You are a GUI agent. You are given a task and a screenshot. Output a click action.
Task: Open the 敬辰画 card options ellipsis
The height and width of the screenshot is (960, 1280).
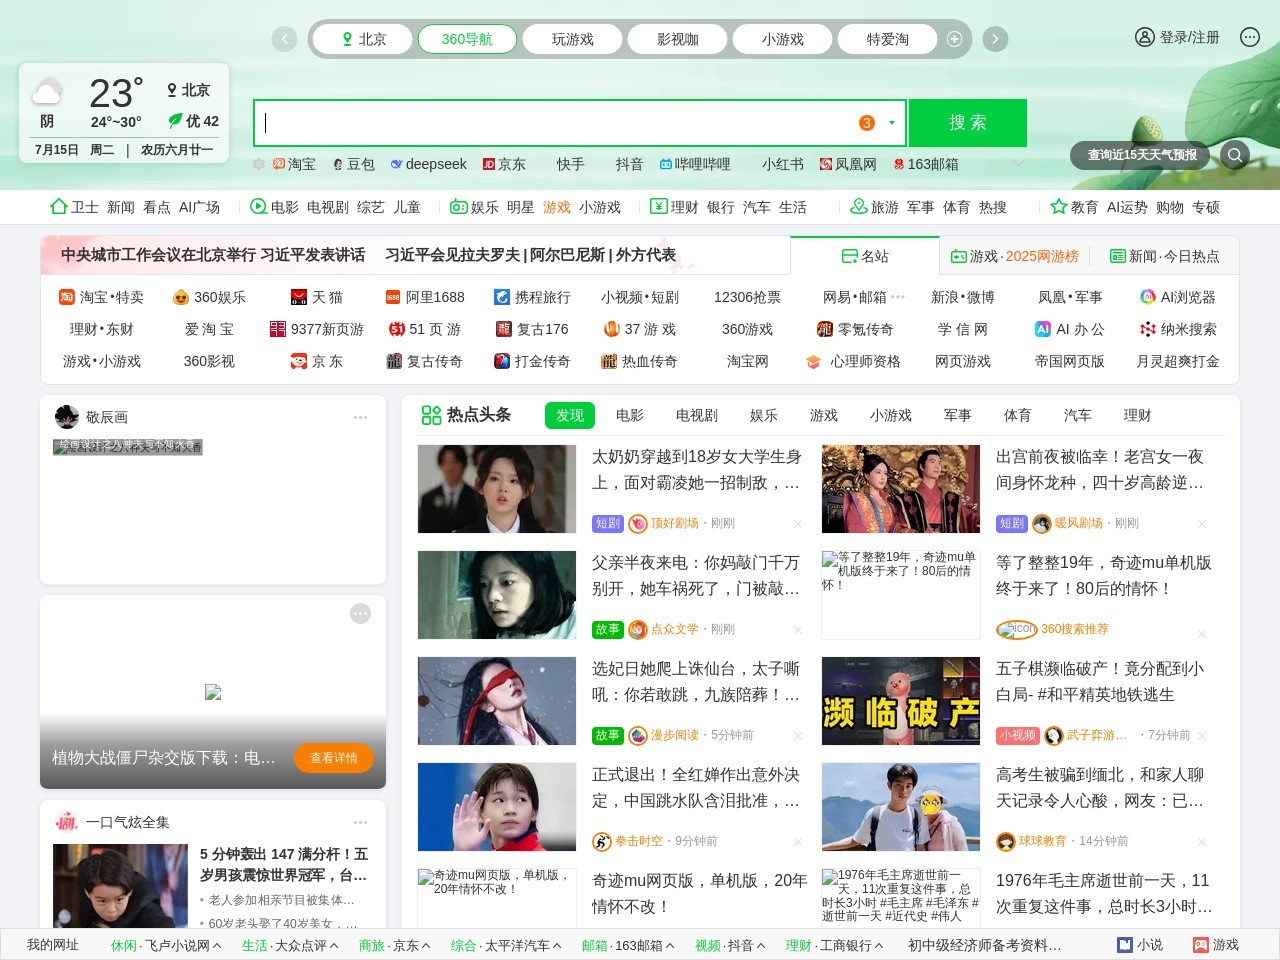pyautogui.click(x=360, y=417)
